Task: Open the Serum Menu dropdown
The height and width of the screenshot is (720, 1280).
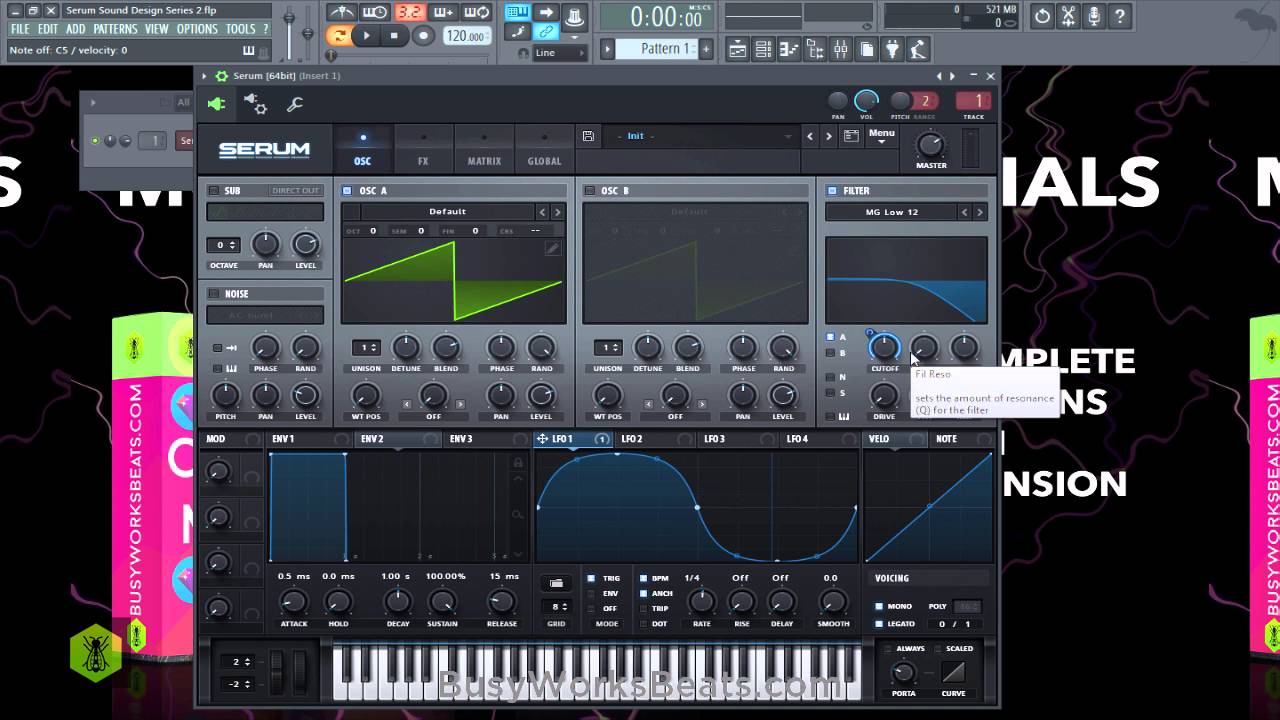Action: pos(881,136)
